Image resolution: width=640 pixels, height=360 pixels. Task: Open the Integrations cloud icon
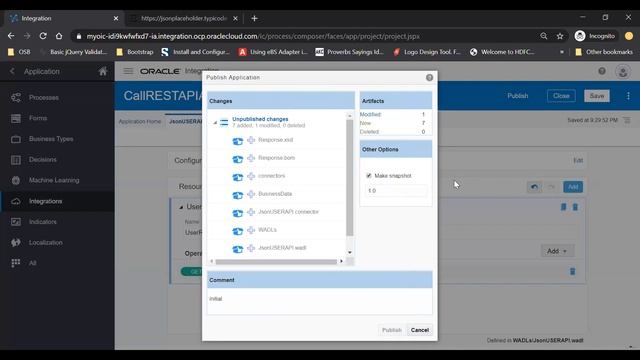(x=16, y=201)
